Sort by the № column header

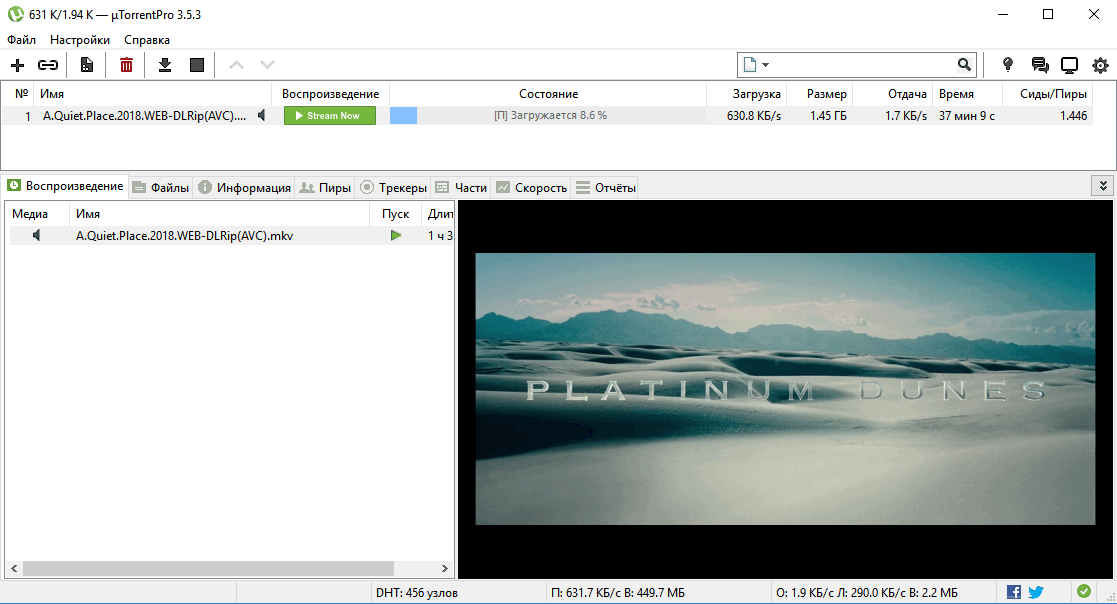pyautogui.click(x=19, y=94)
